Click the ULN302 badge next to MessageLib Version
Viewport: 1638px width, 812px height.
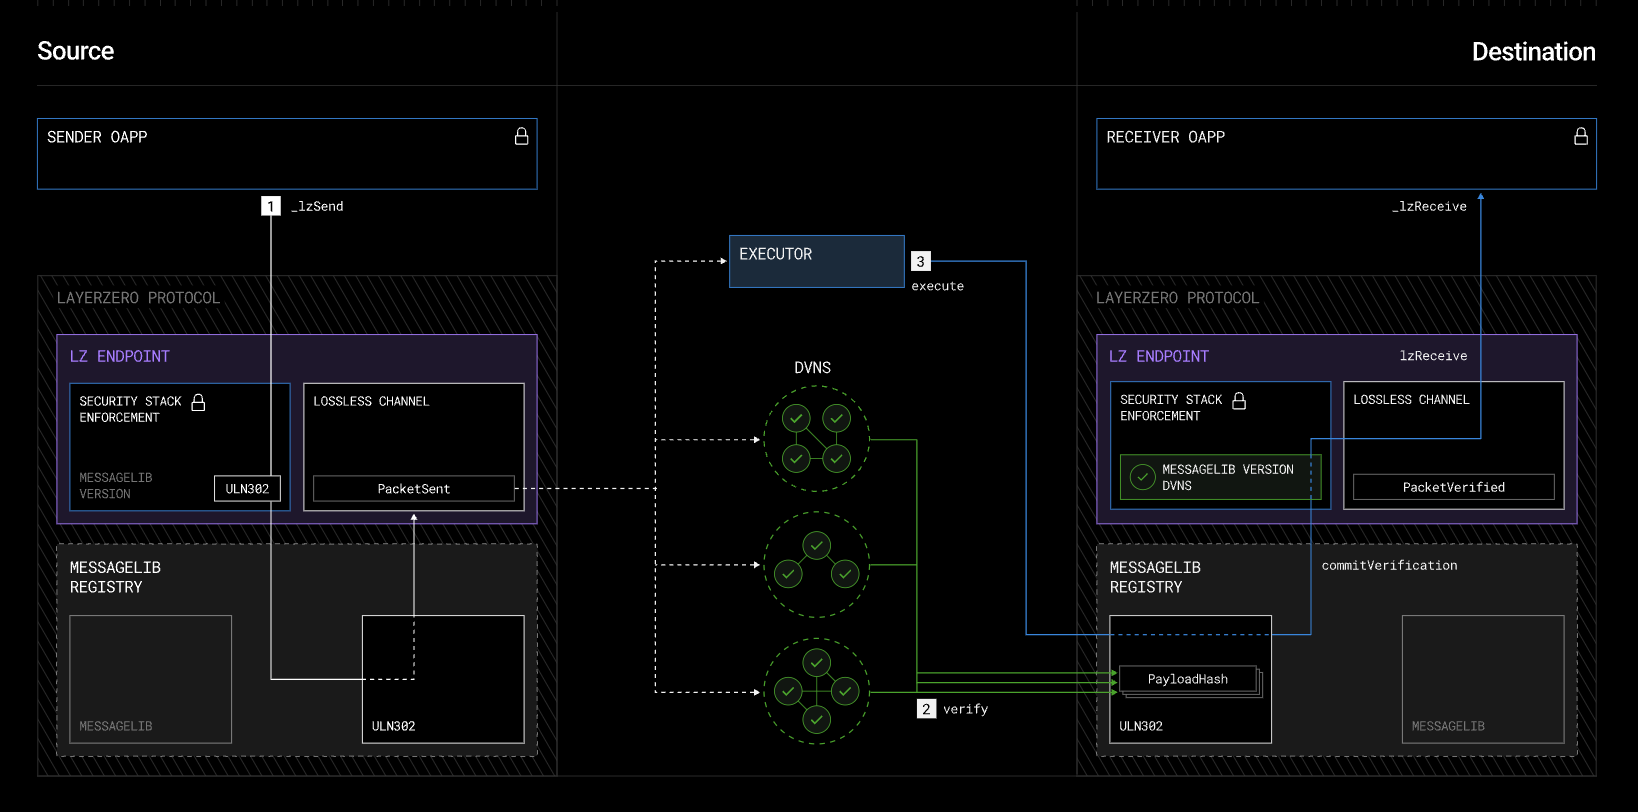(x=247, y=488)
